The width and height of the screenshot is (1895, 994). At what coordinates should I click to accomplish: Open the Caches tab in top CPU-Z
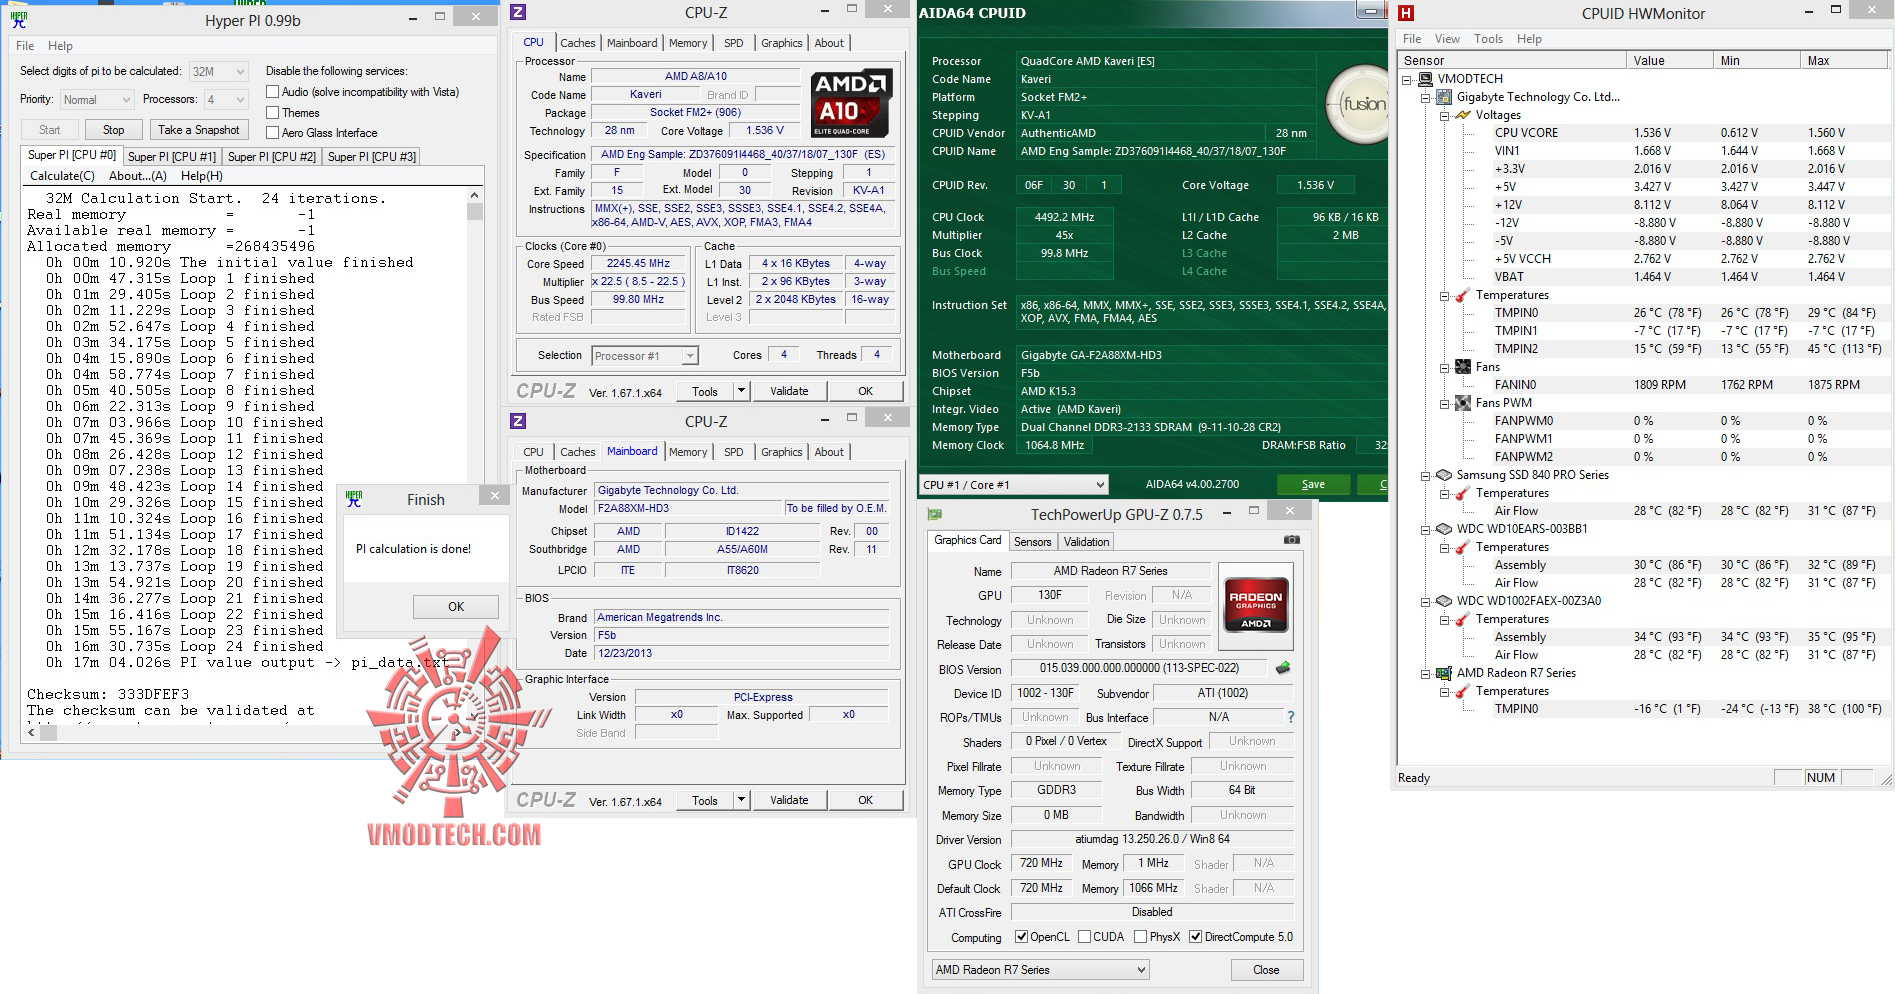coord(577,43)
